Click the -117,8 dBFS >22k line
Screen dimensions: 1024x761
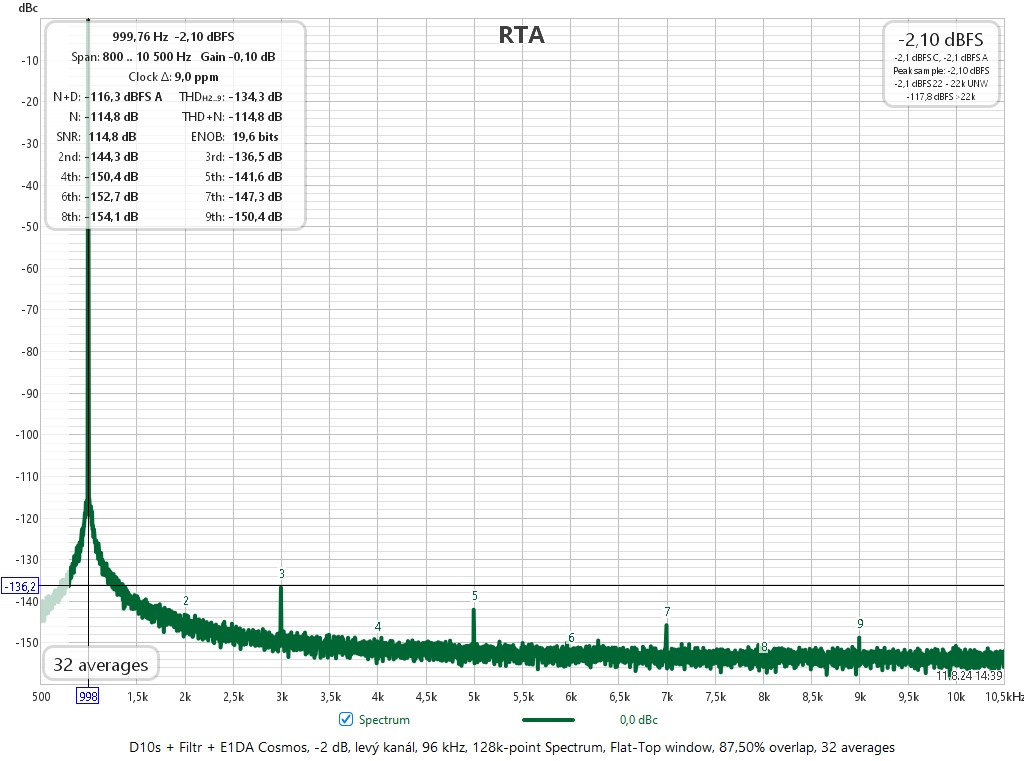940,97
